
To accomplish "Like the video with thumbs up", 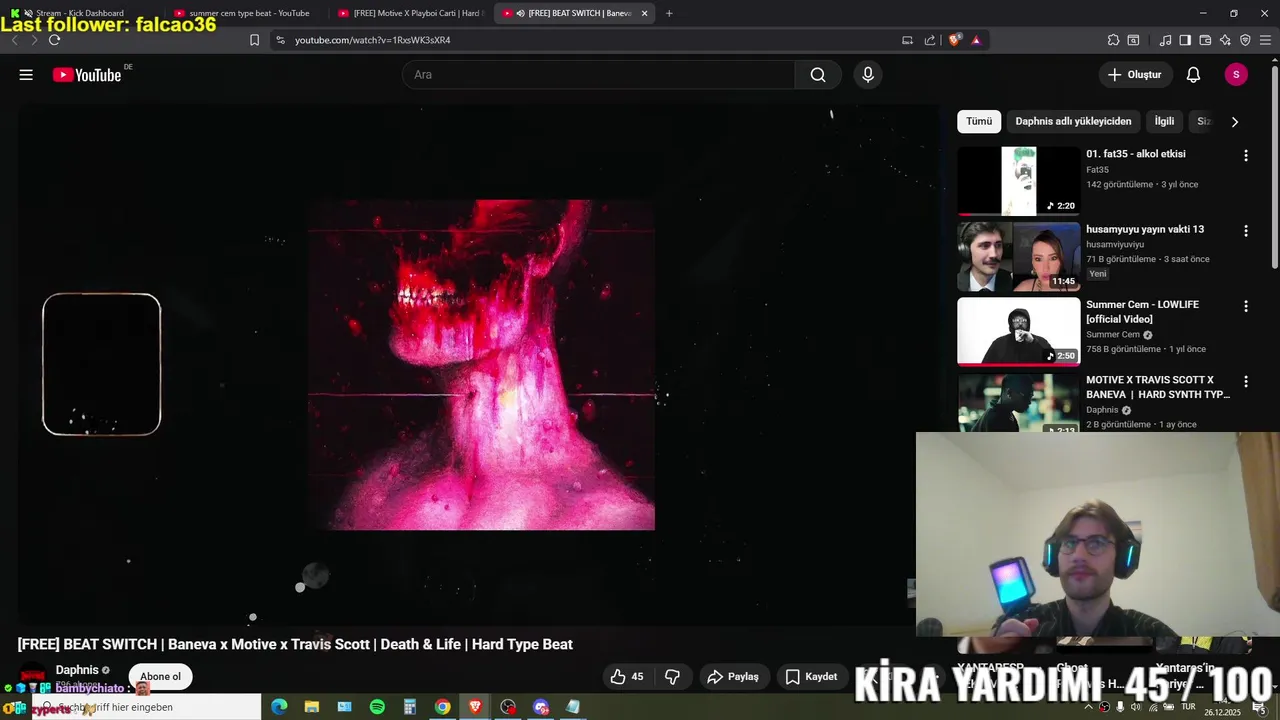I will click(627, 677).
